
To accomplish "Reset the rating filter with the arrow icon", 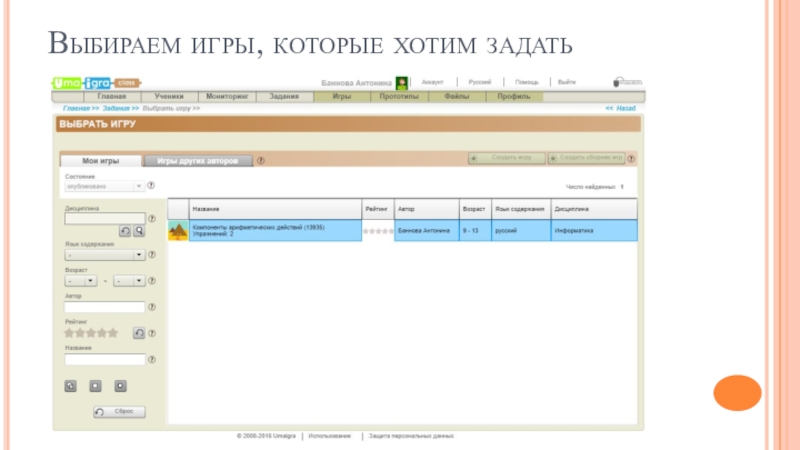I will point(139,333).
